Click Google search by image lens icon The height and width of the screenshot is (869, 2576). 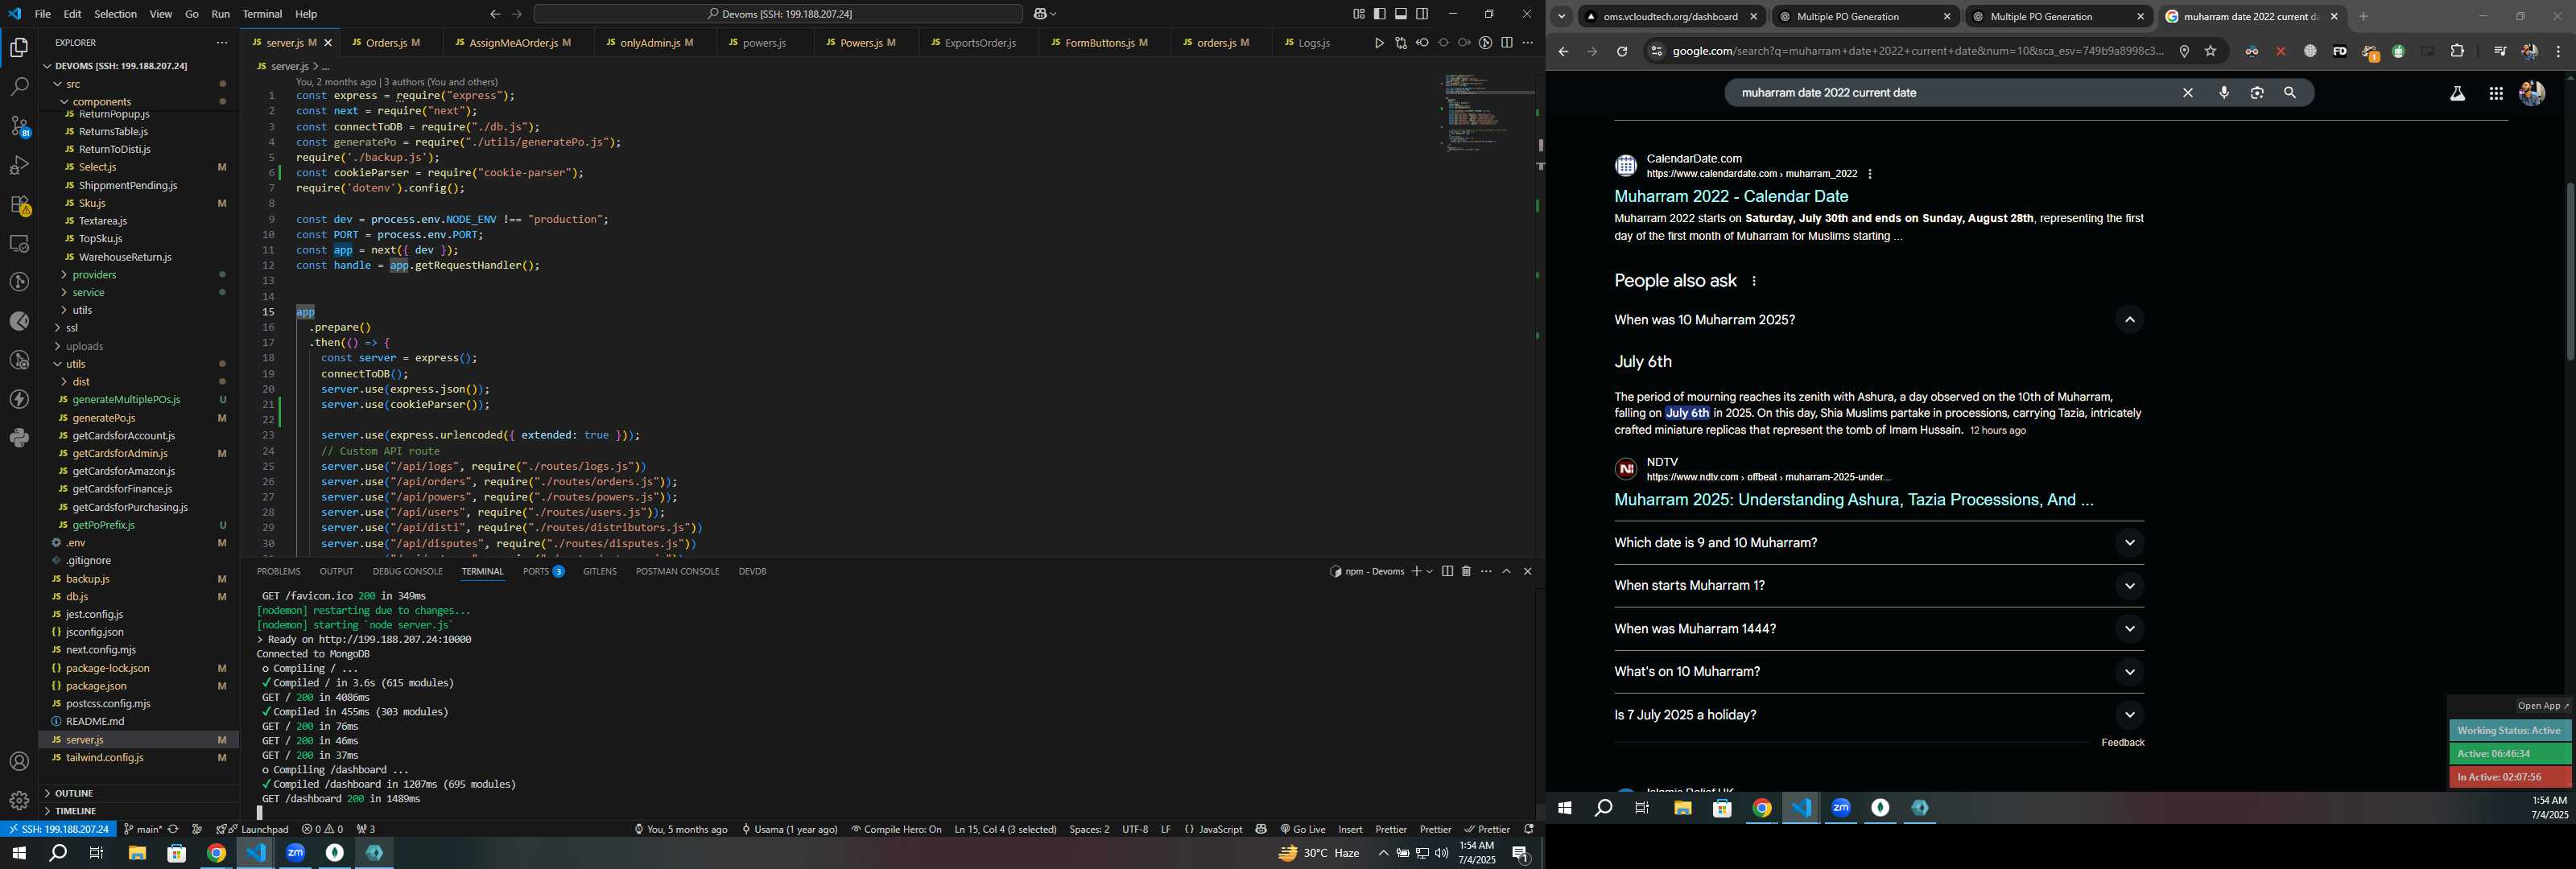click(x=2257, y=93)
